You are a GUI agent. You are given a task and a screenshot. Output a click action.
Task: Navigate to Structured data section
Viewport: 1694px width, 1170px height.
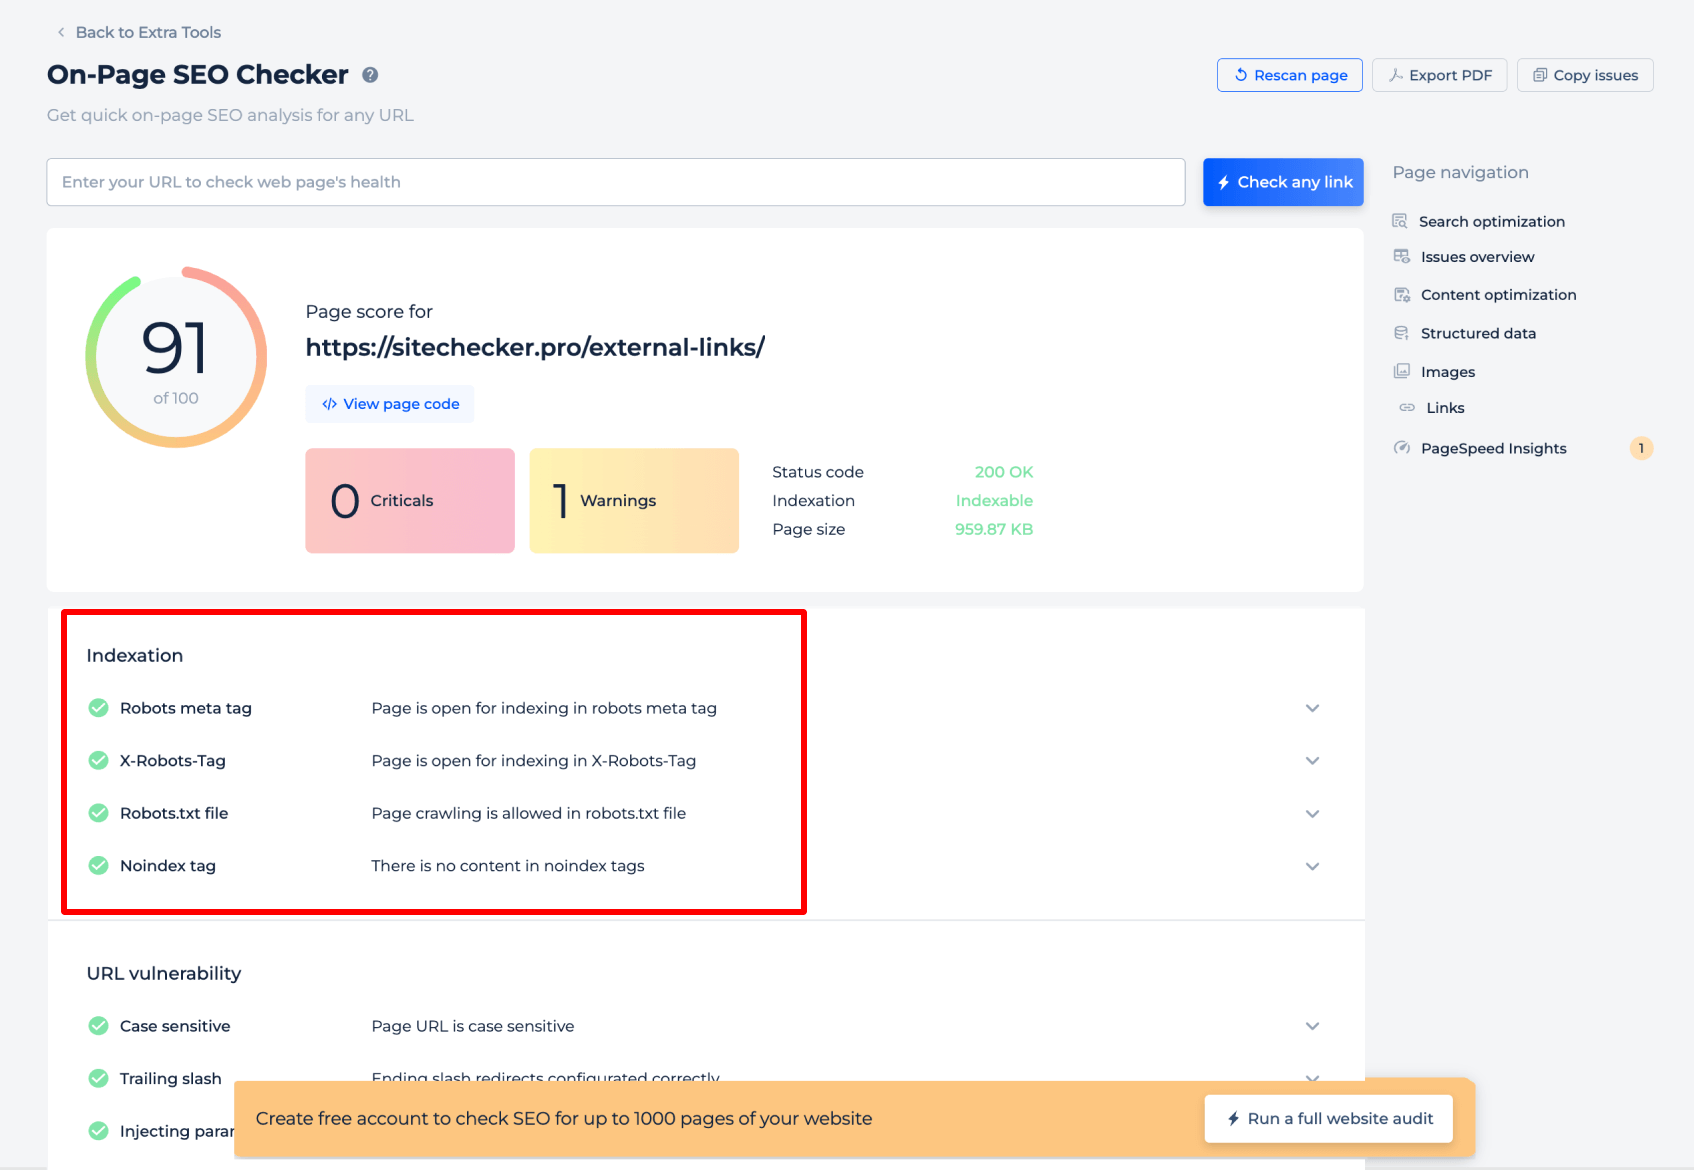click(1478, 333)
